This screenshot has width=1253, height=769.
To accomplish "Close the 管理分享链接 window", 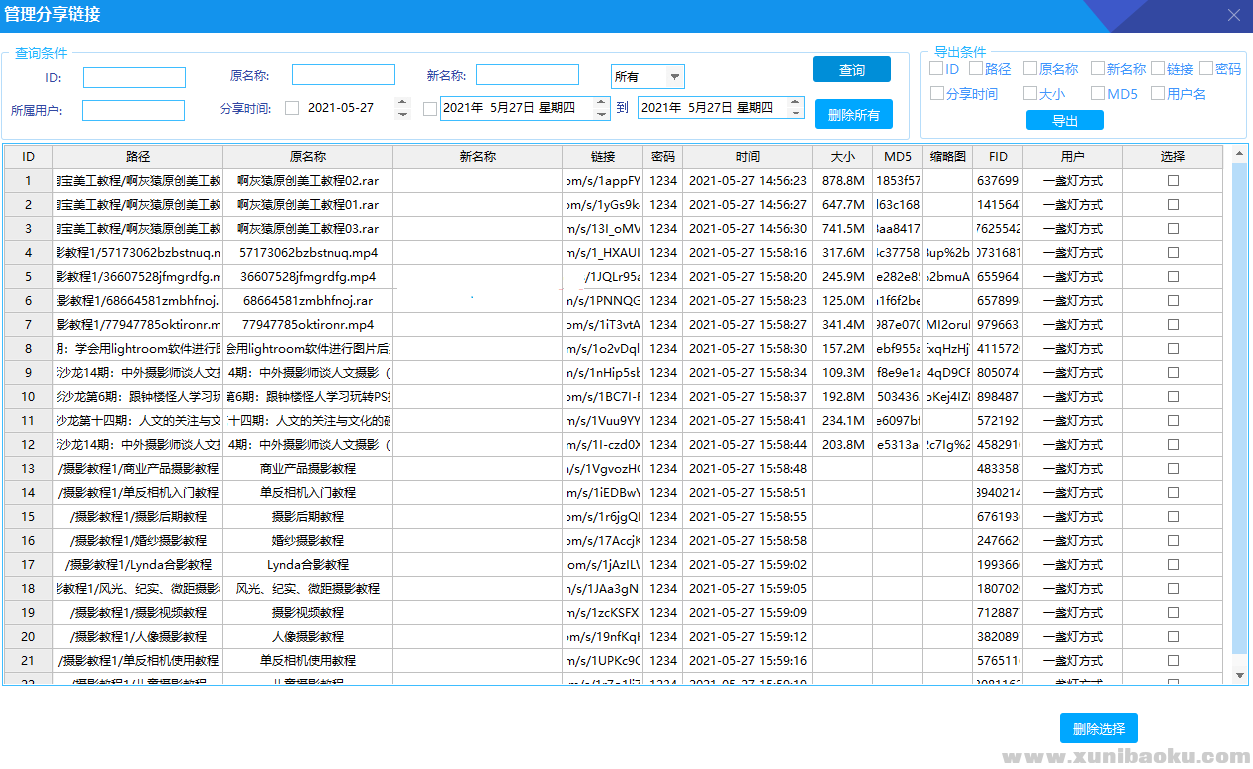I will (x=1234, y=15).
